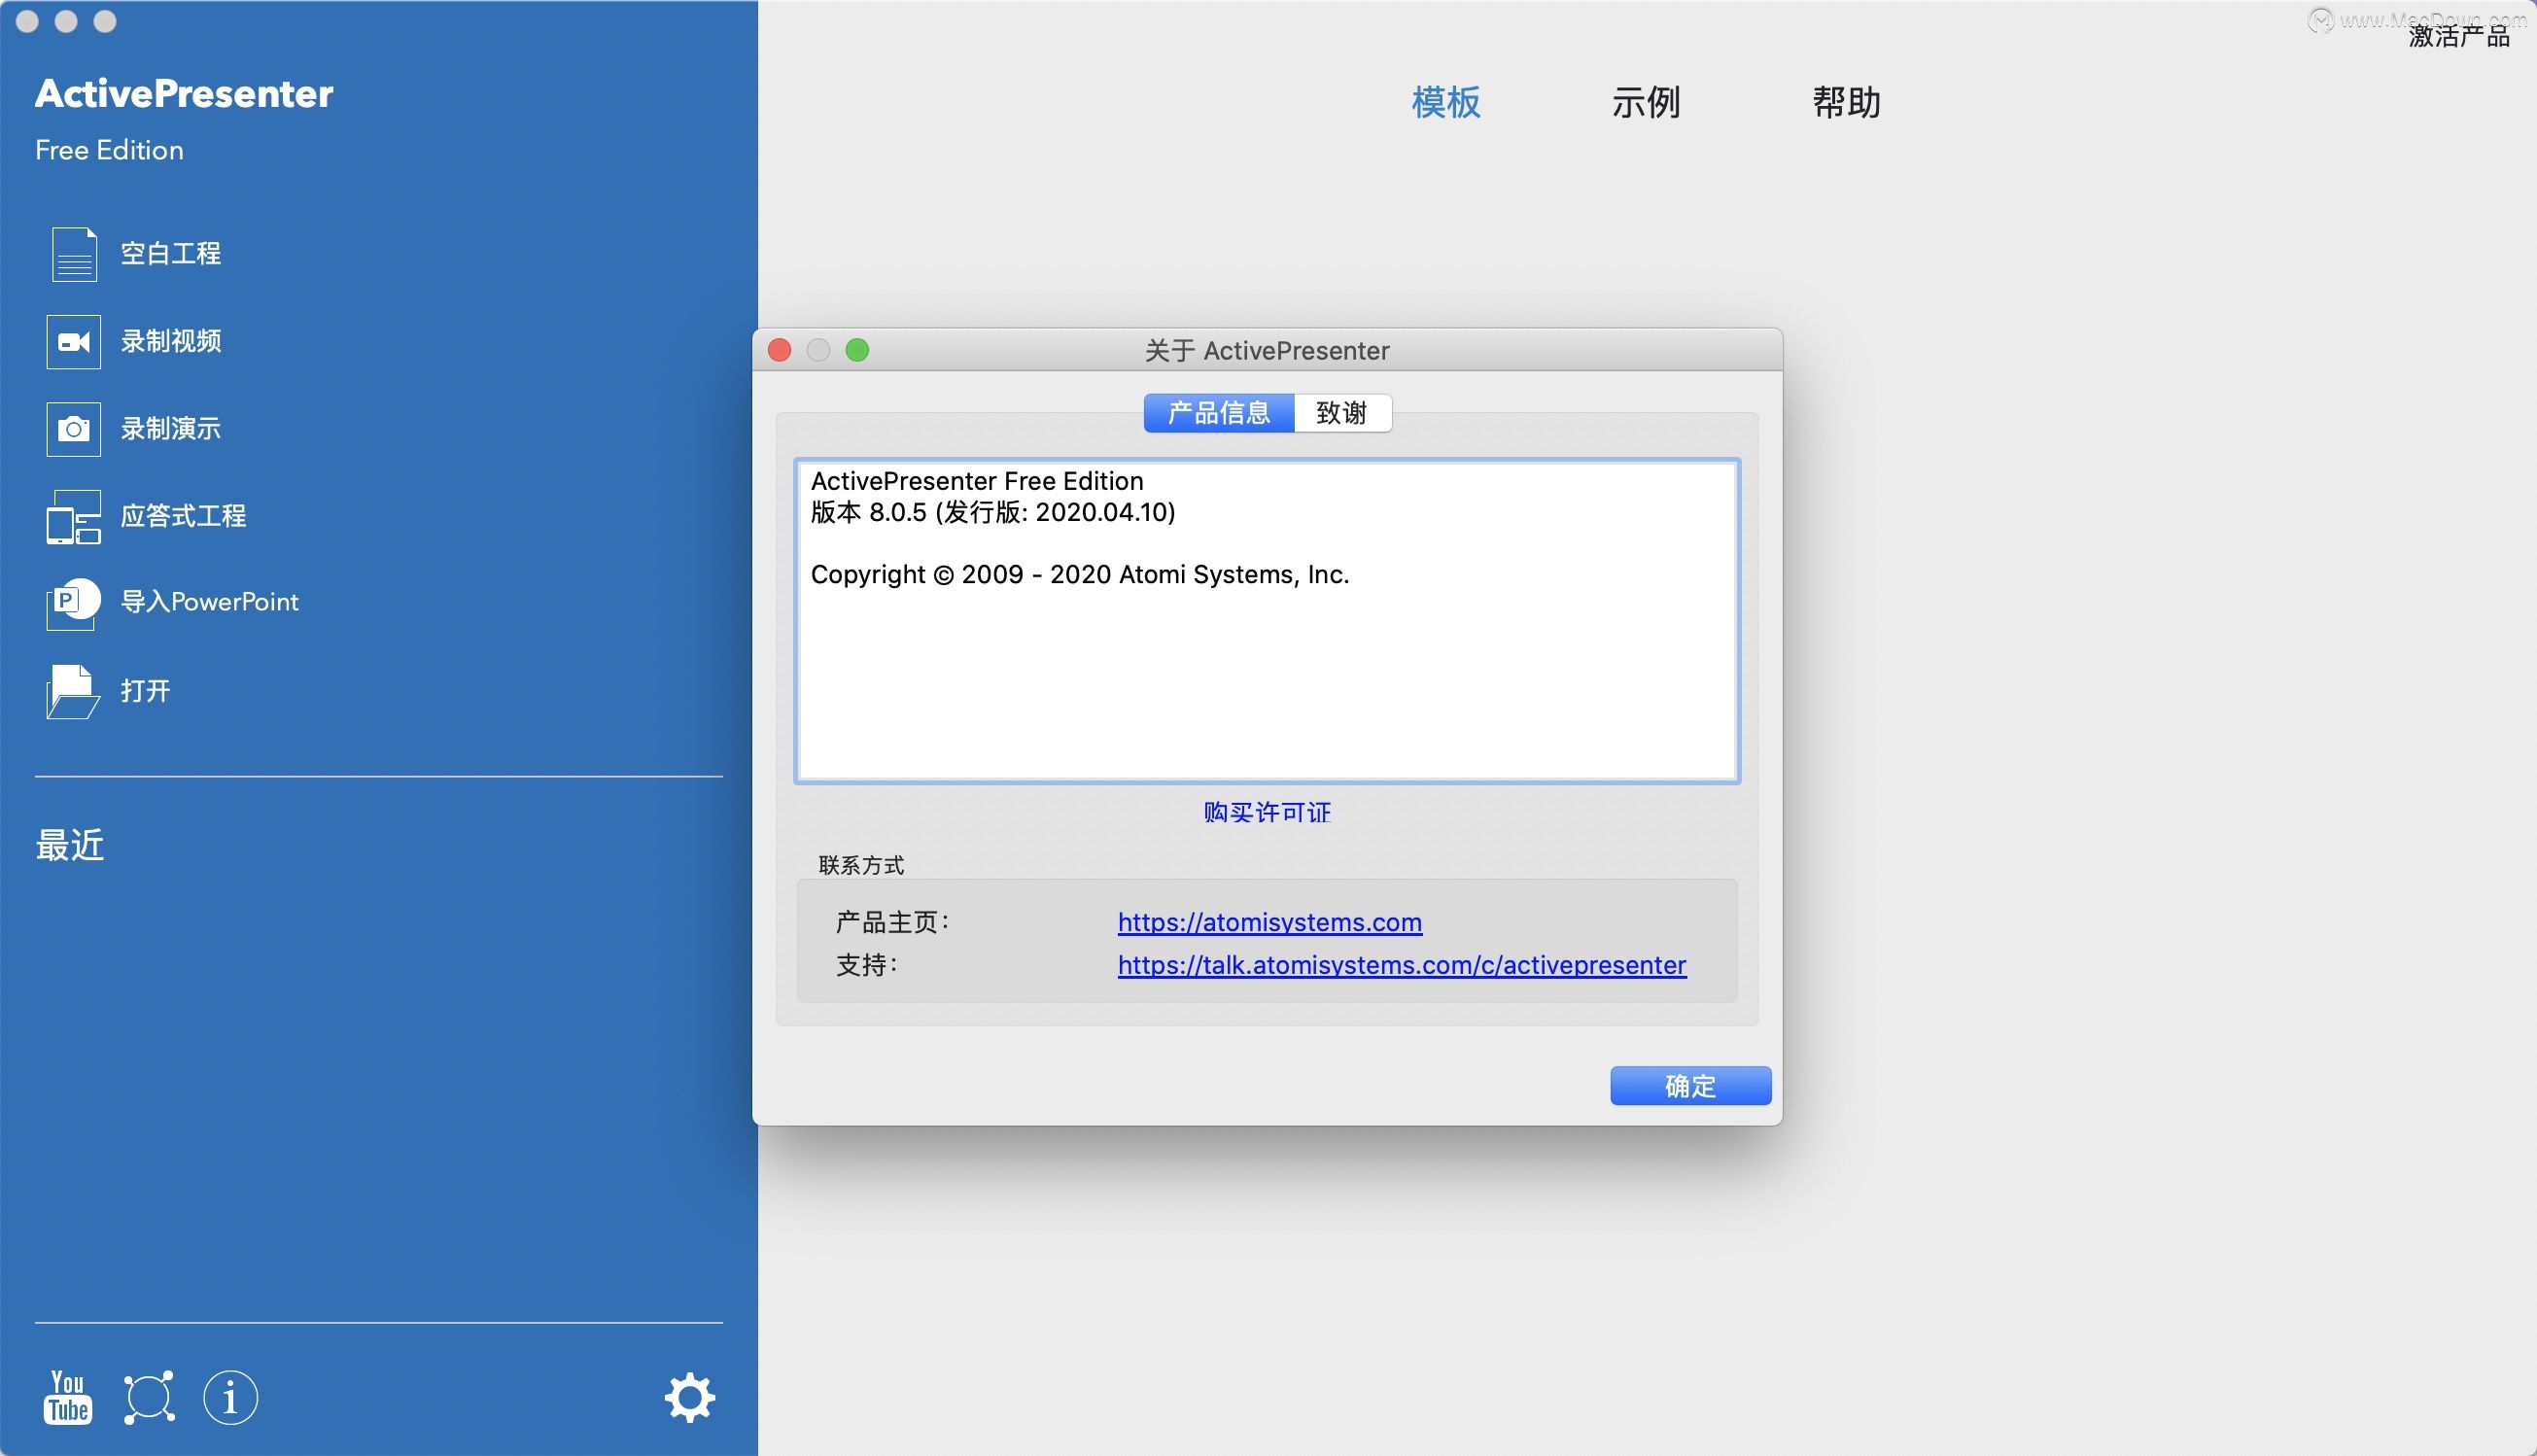
Task: Click the community network icon
Action: click(149, 1397)
